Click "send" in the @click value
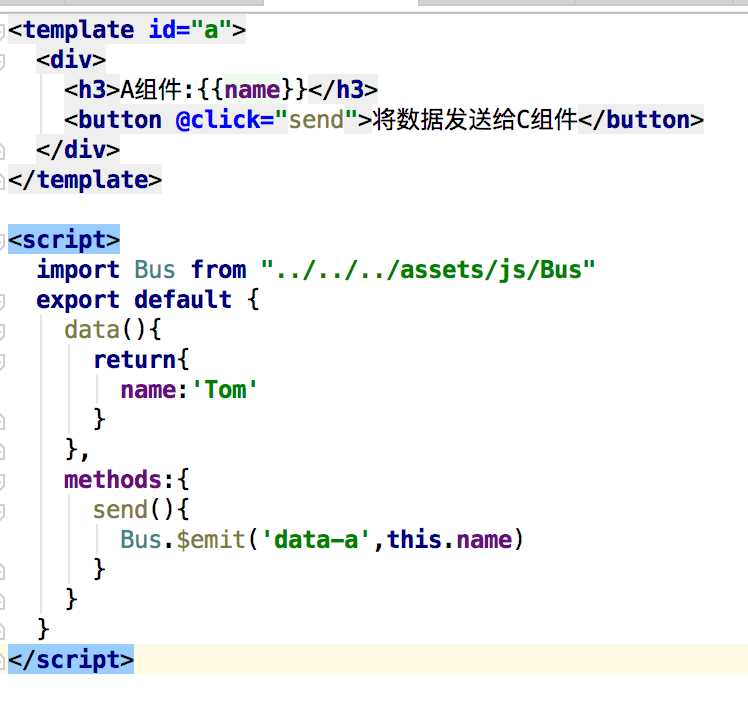This screenshot has height=720, width=748. (316, 120)
